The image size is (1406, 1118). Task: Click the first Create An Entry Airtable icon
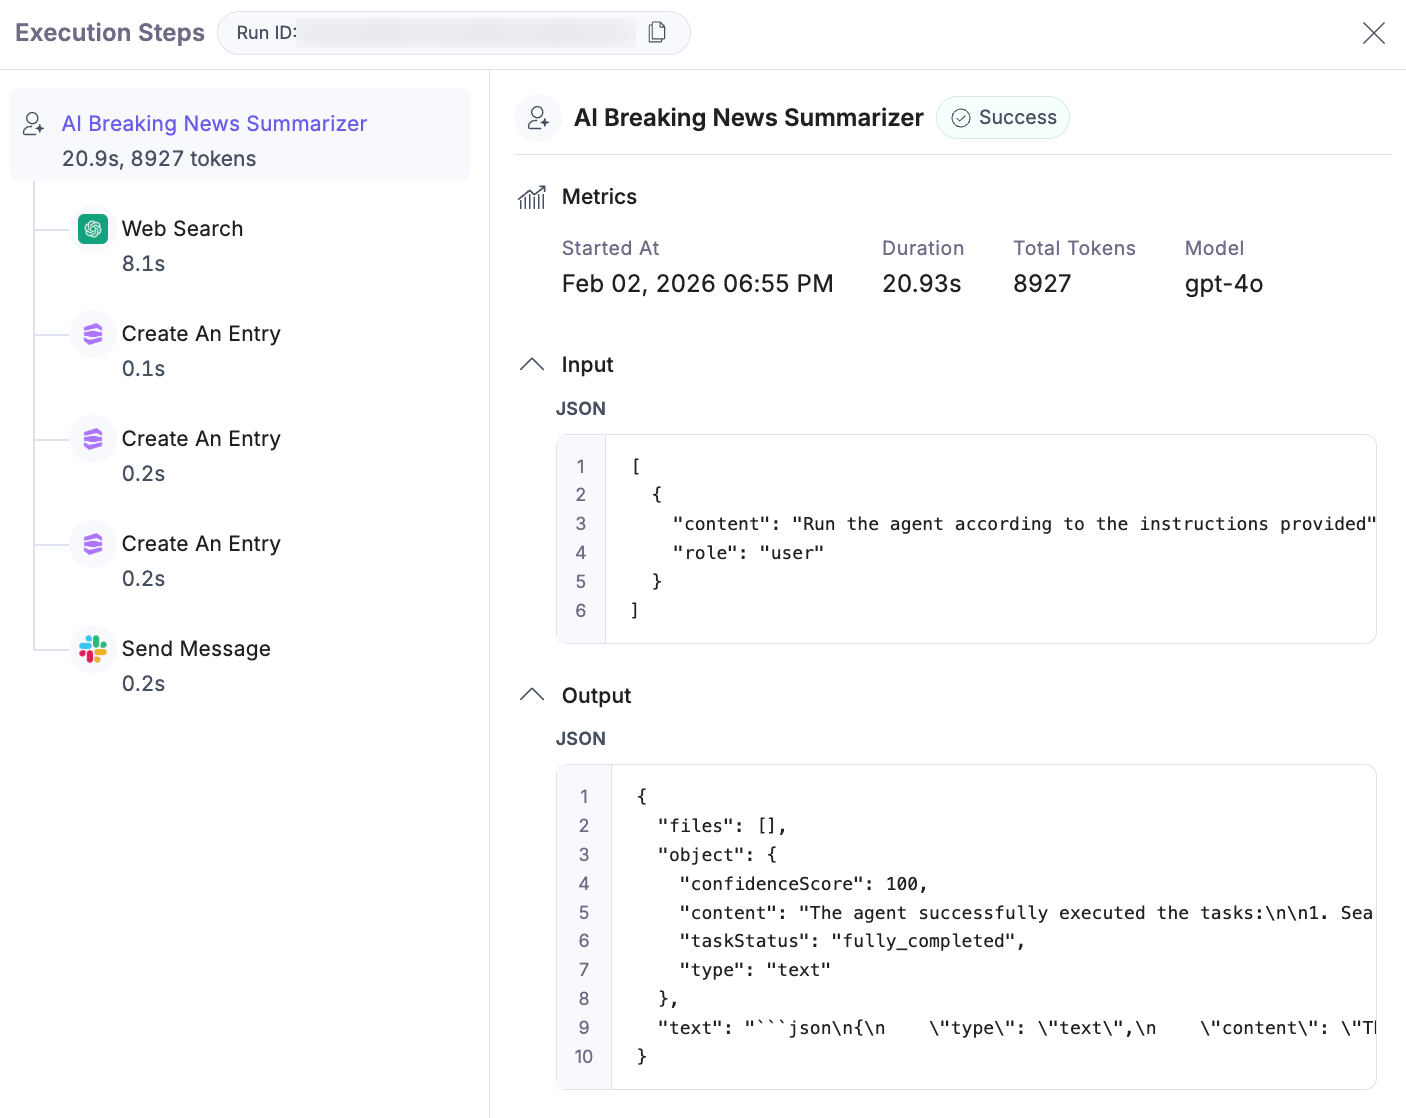tap(92, 334)
